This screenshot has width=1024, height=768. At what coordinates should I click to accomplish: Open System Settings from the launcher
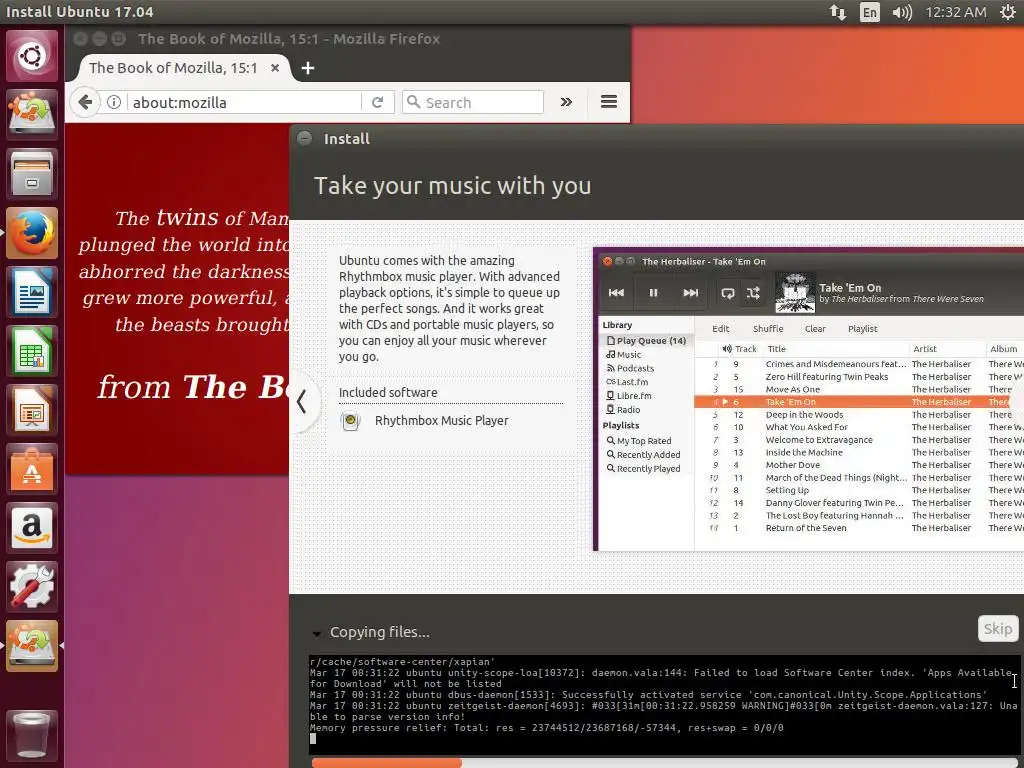[x=31, y=586]
